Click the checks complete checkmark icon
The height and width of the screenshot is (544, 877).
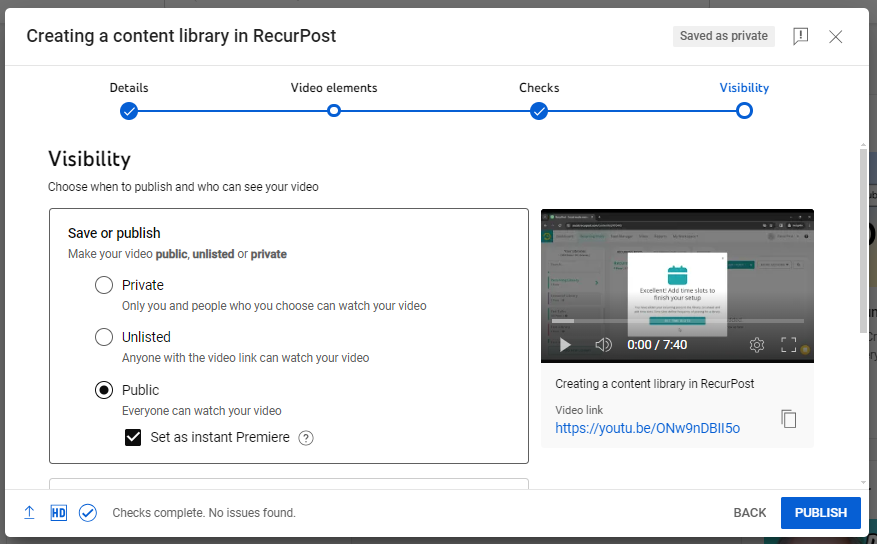click(88, 513)
